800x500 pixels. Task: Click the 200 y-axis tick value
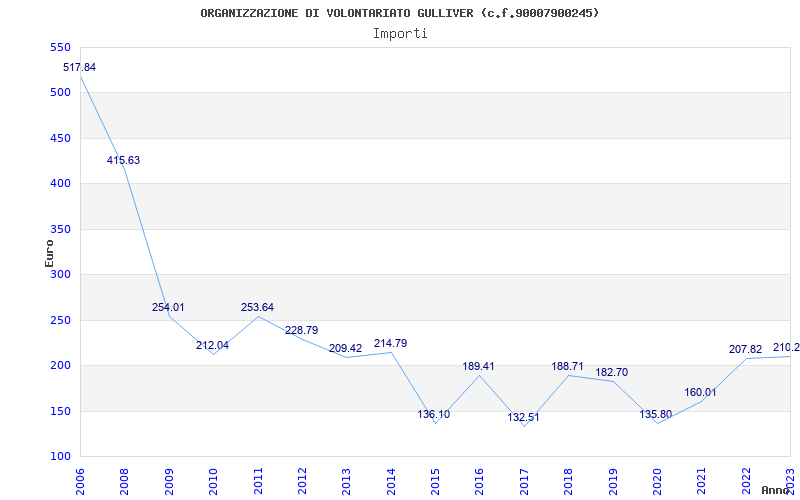tap(60, 366)
